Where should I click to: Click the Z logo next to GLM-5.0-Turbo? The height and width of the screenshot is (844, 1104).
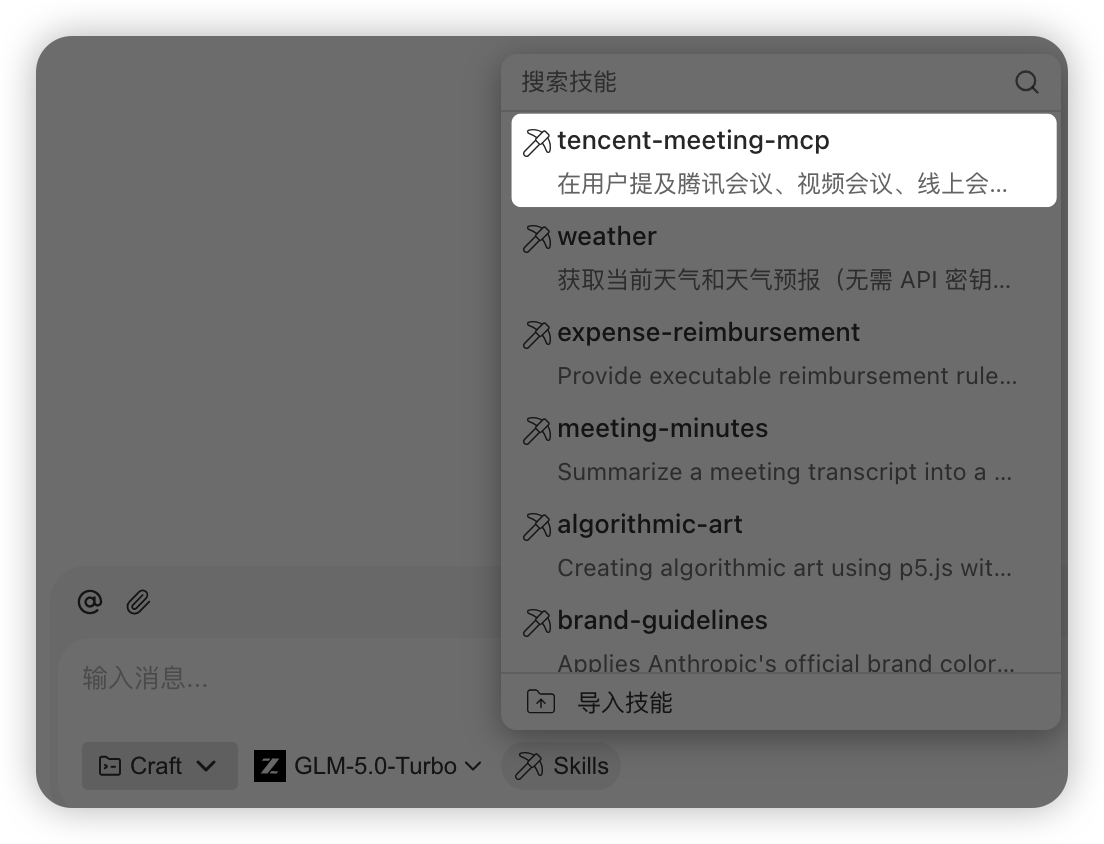point(272,766)
